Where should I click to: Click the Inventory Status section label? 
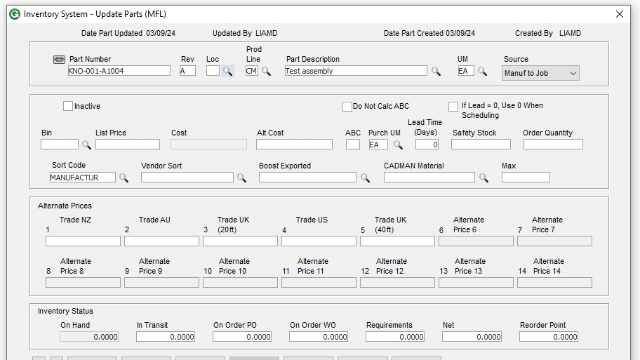(x=65, y=311)
